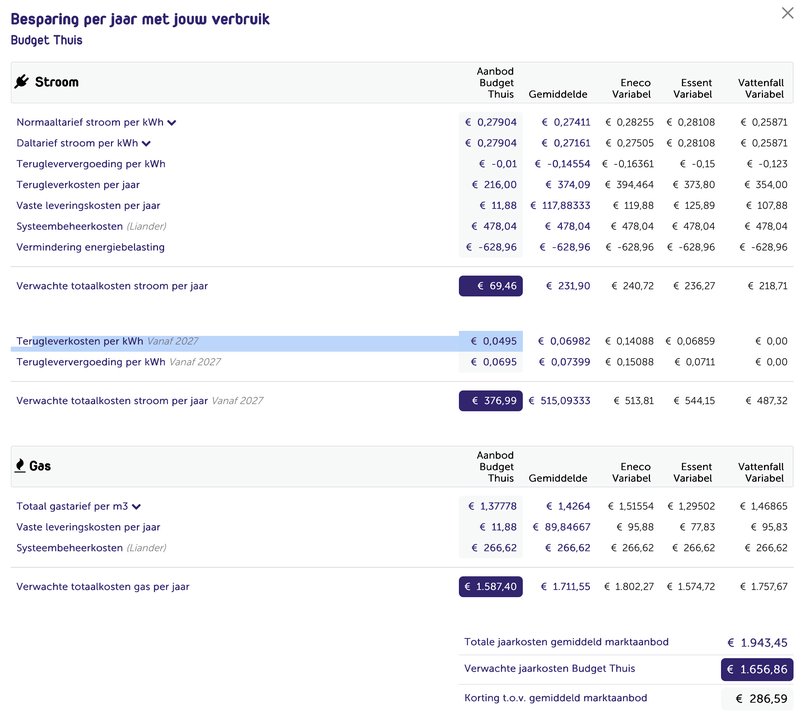Close the savings overview dialog

787,13
